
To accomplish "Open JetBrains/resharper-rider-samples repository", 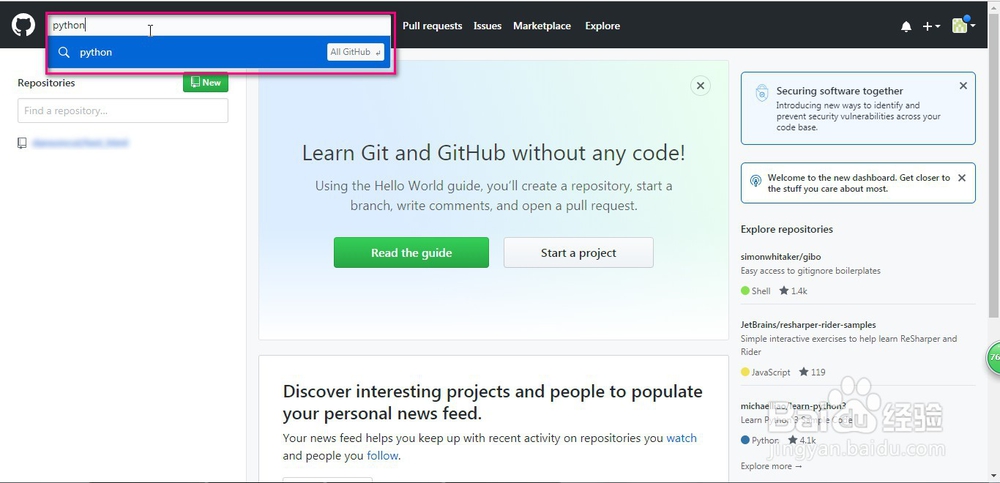I will 808,325.
